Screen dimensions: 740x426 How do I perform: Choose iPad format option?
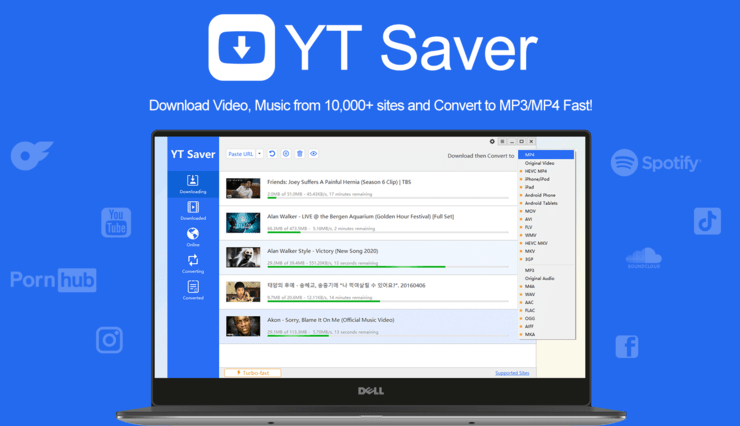coord(529,187)
